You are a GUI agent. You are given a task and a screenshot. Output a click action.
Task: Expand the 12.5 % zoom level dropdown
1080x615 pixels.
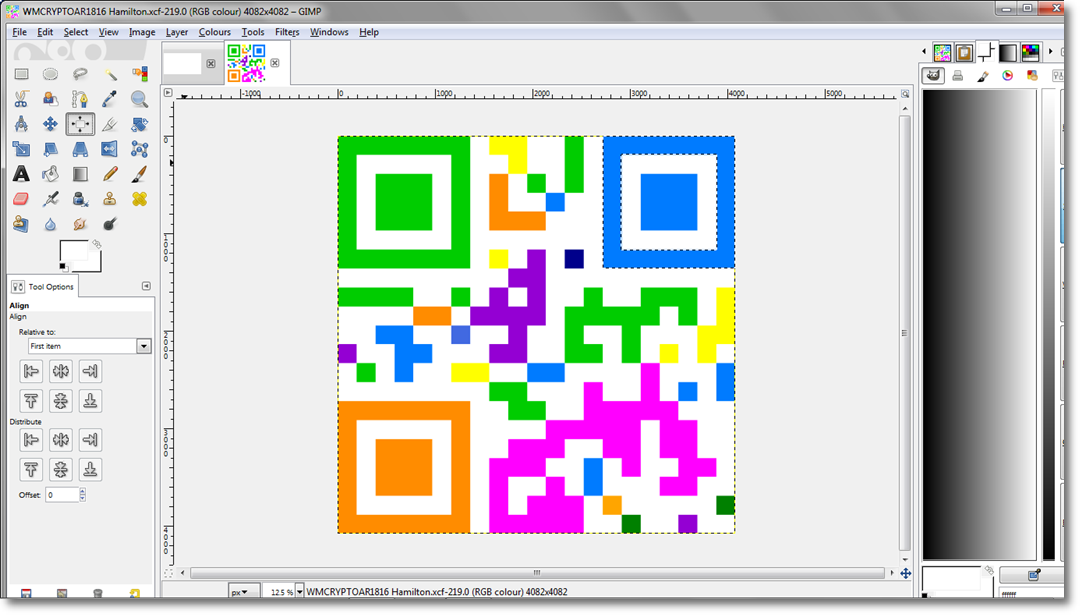(x=300, y=592)
